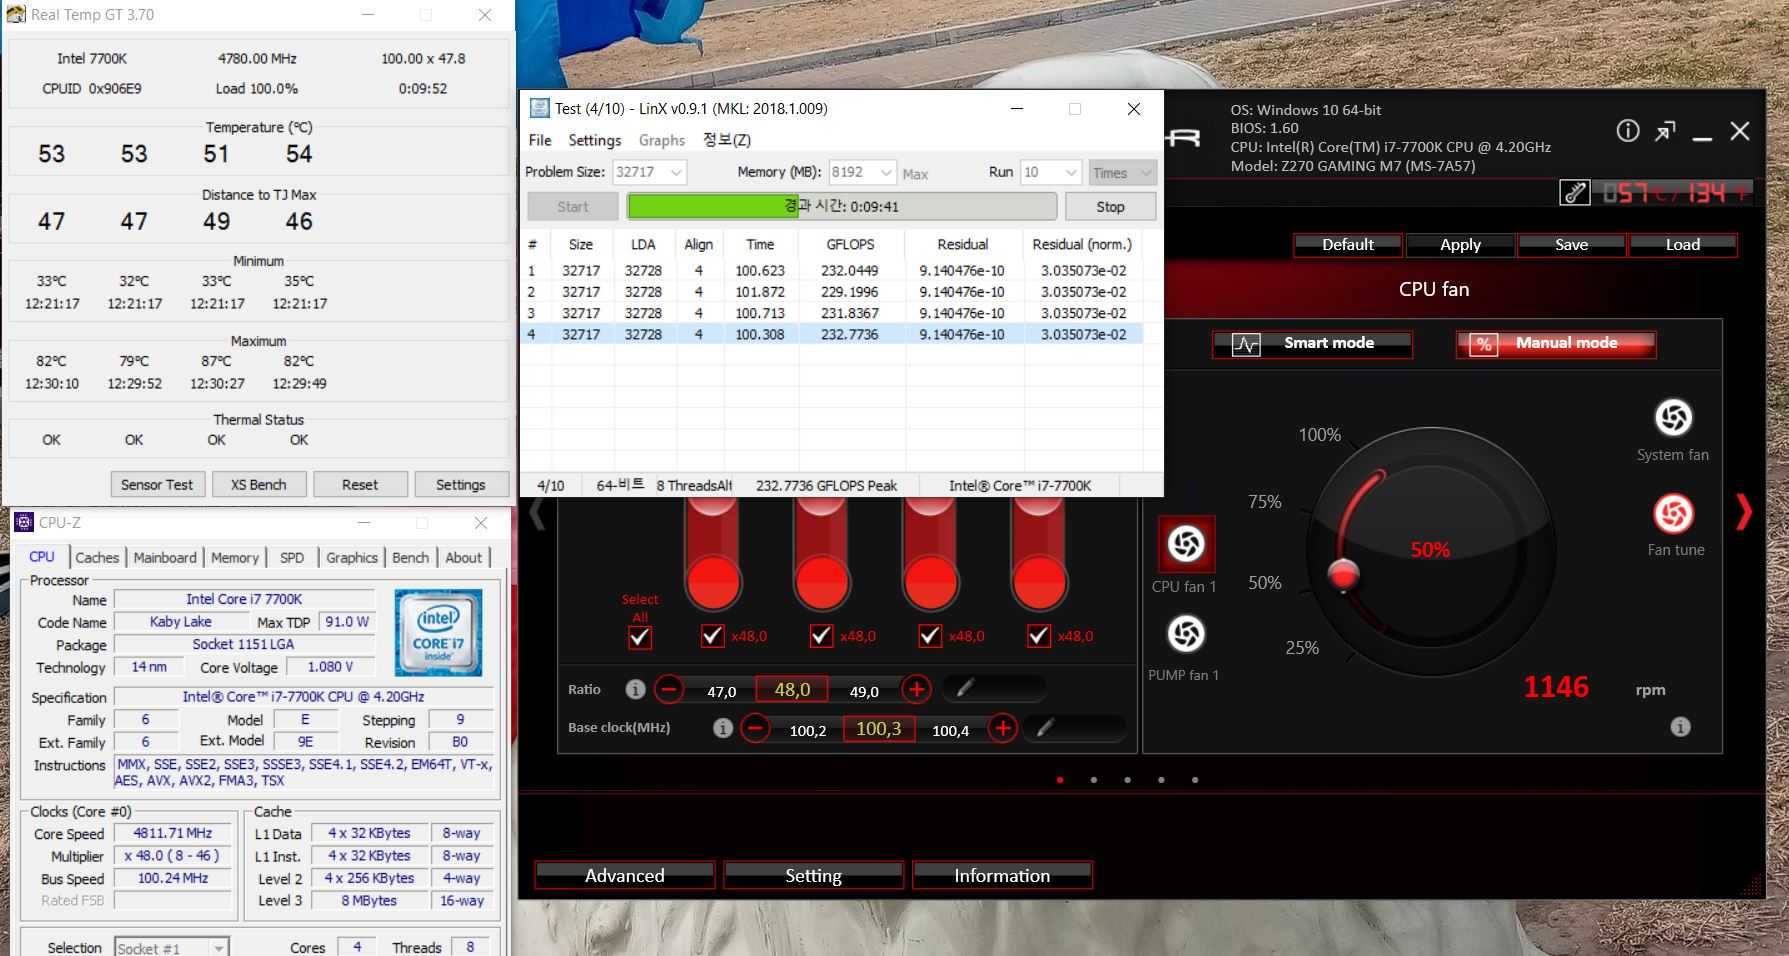Toggle the last core x48,0 checkbox
Viewport: 1789px width, 956px height.
pos(1039,636)
